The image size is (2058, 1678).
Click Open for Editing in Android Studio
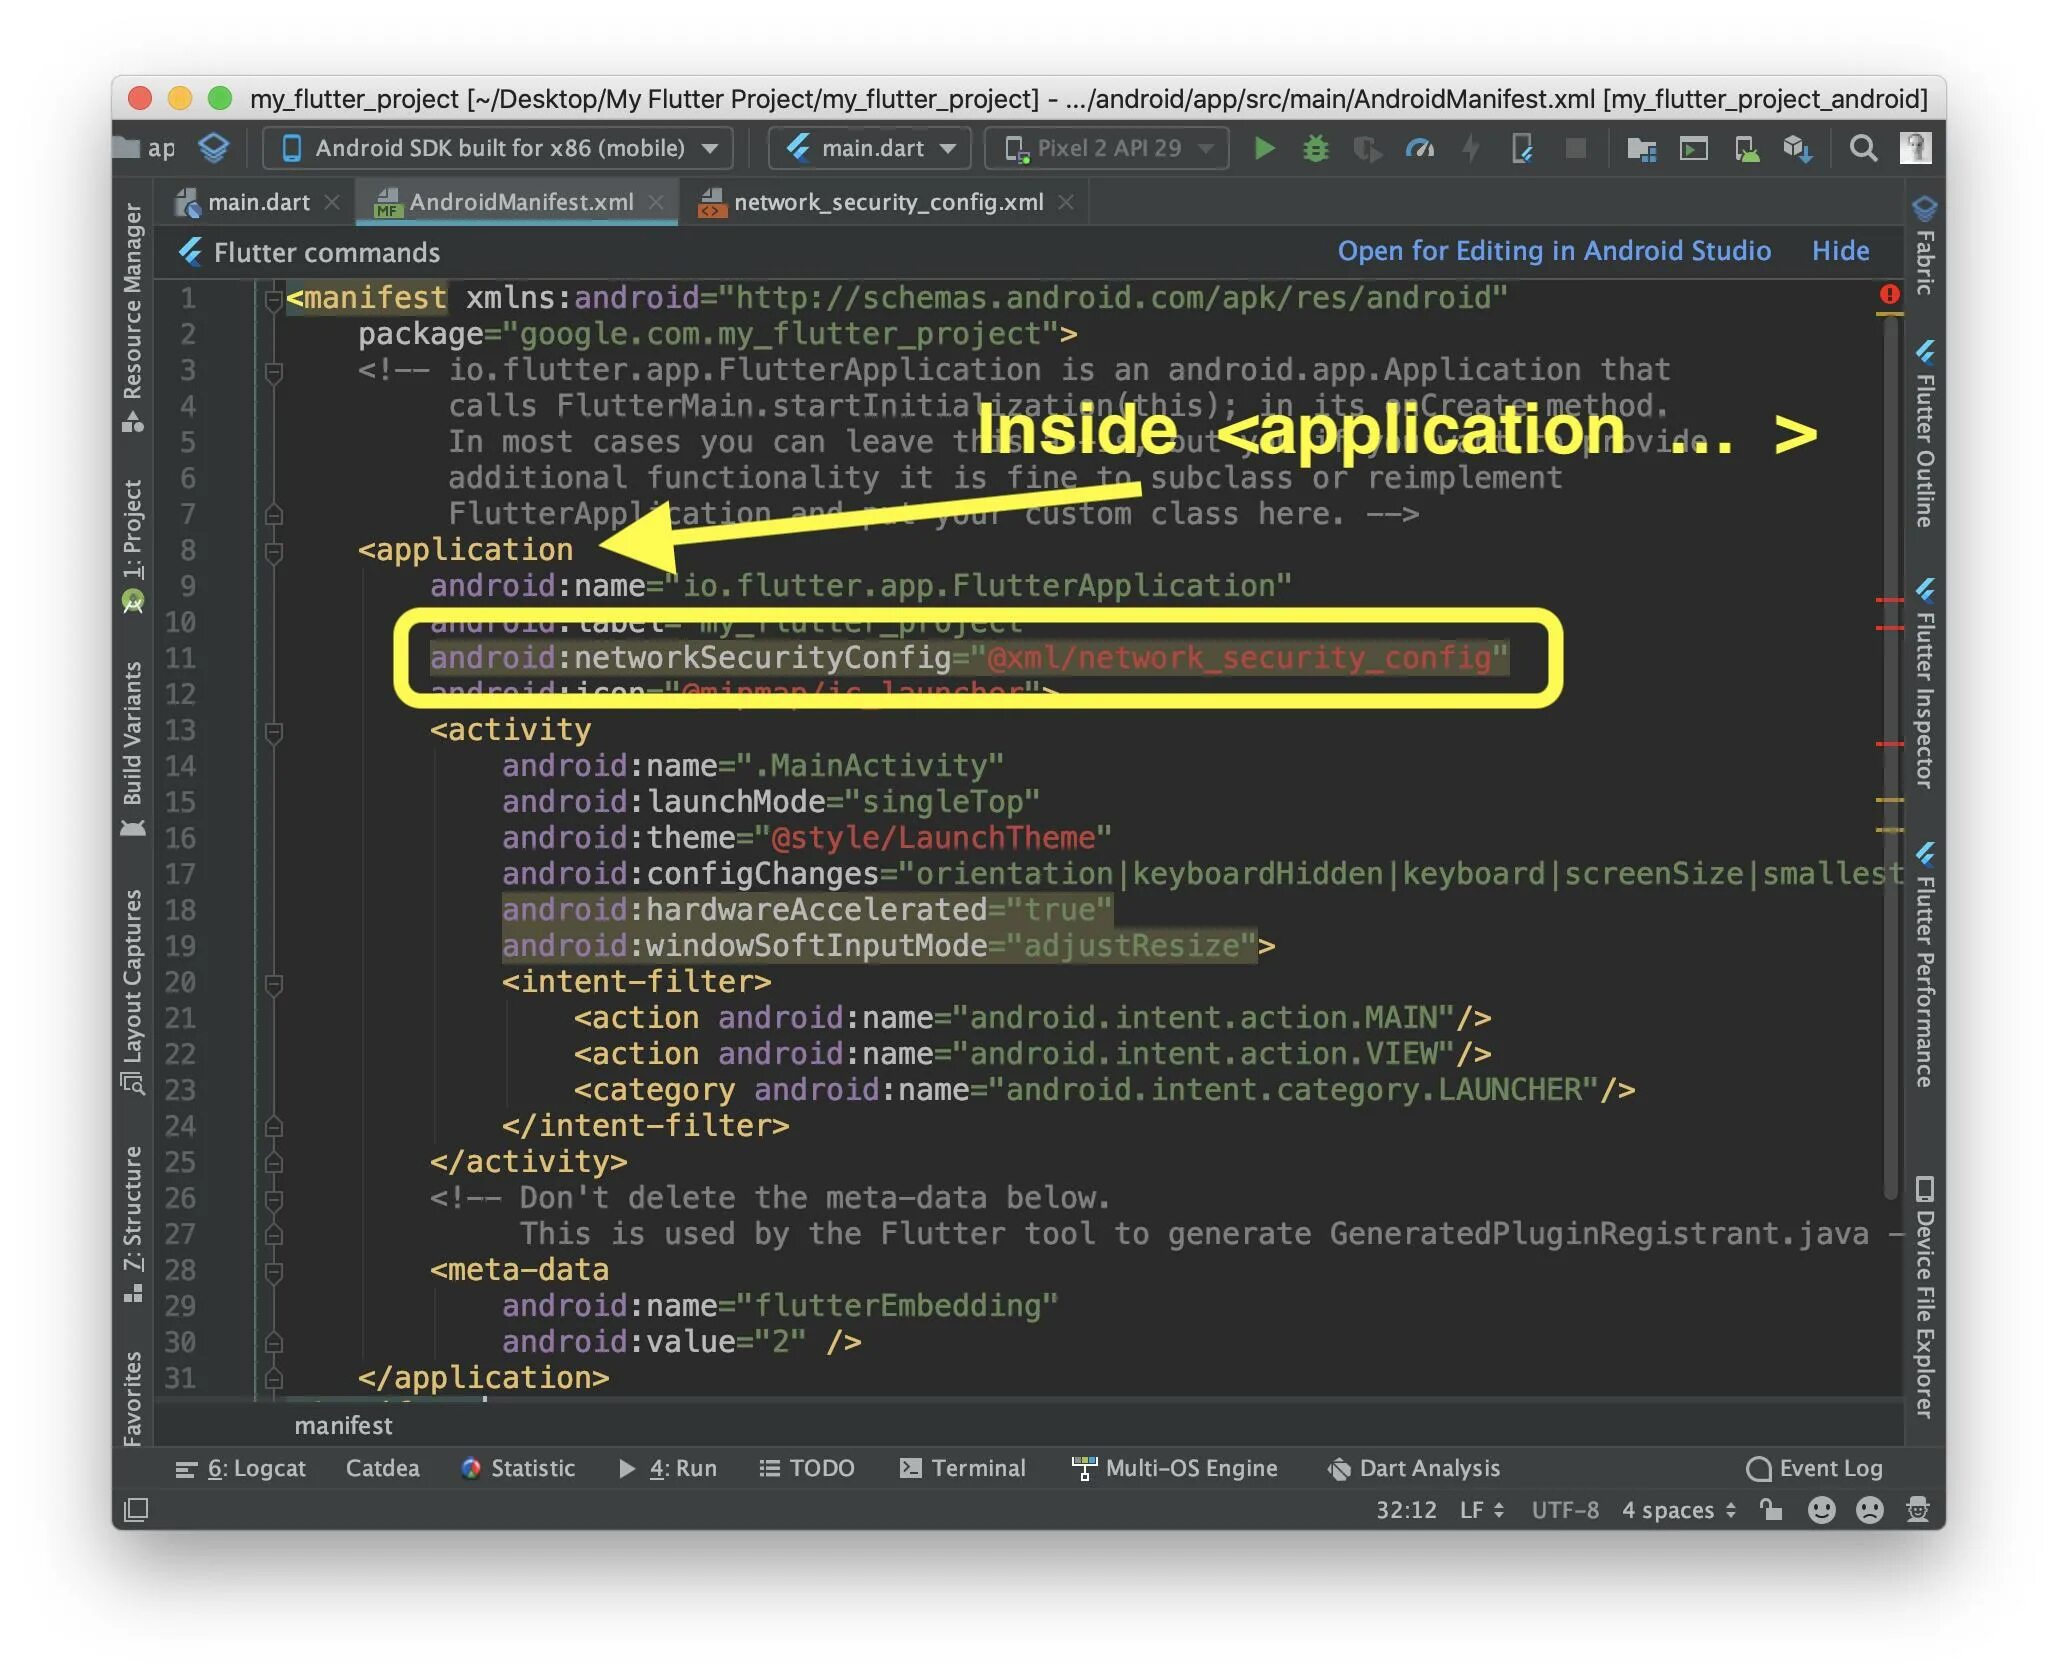pos(1554,250)
